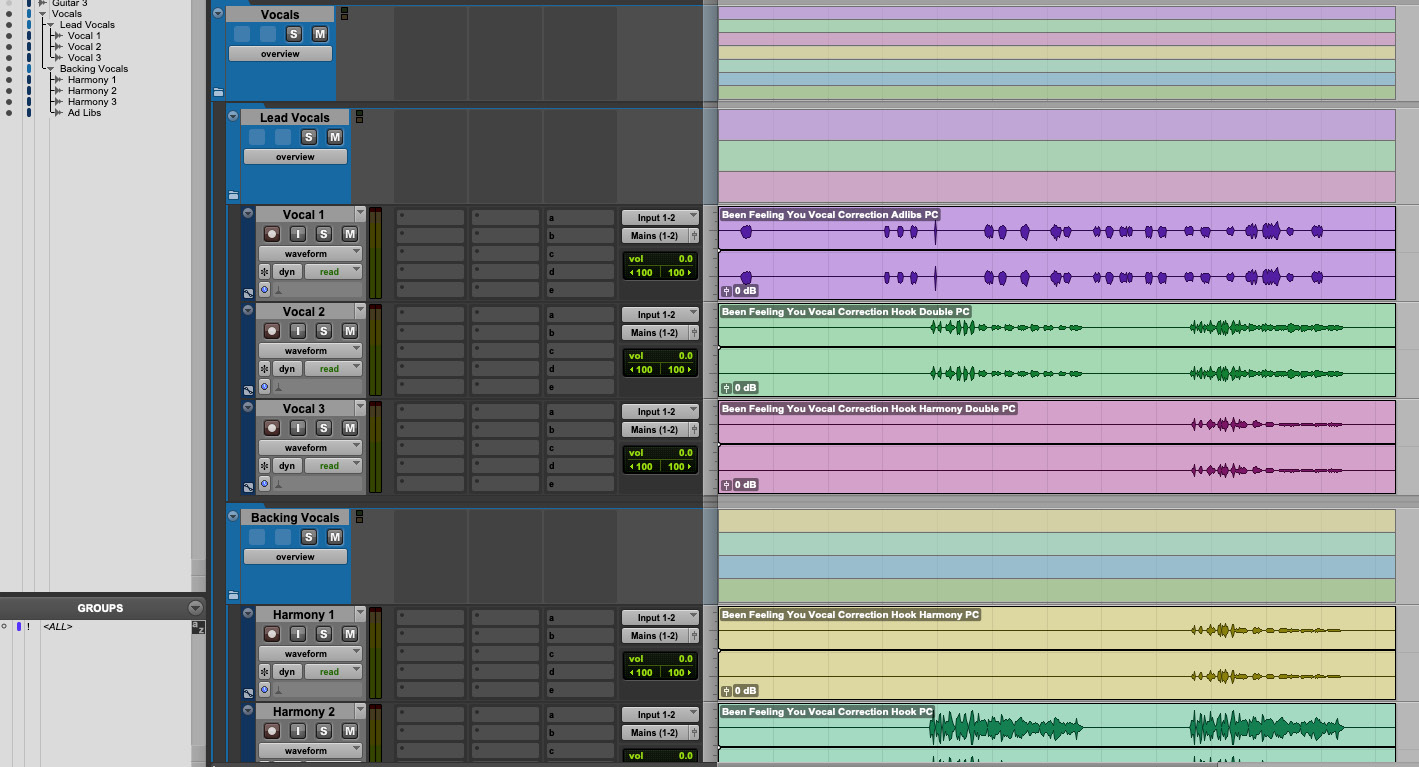Select the ALL group in Groups list
The height and width of the screenshot is (767, 1419).
click(x=58, y=627)
